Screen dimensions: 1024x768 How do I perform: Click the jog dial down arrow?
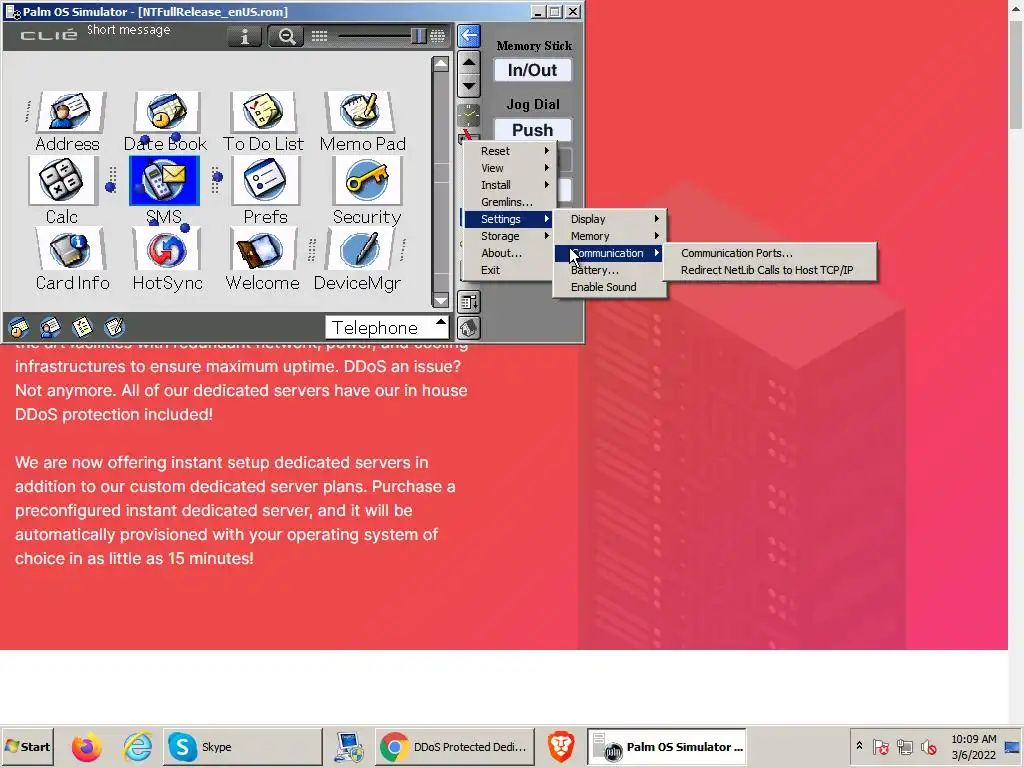[469, 86]
